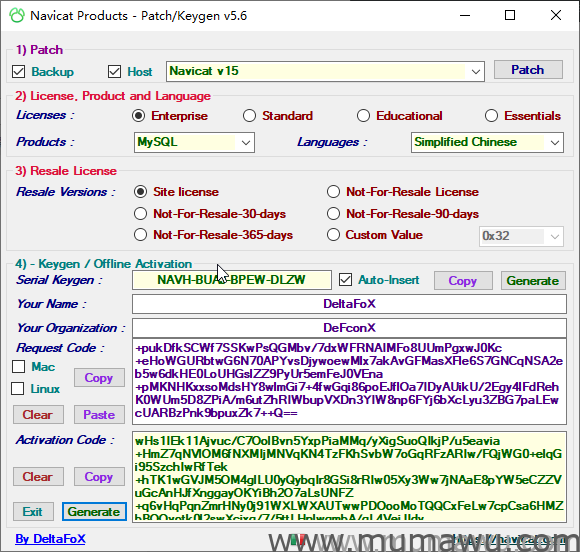Click inside the Activation Code text box
The height and width of the screenshot is (552, 580).
coord(349,477)
